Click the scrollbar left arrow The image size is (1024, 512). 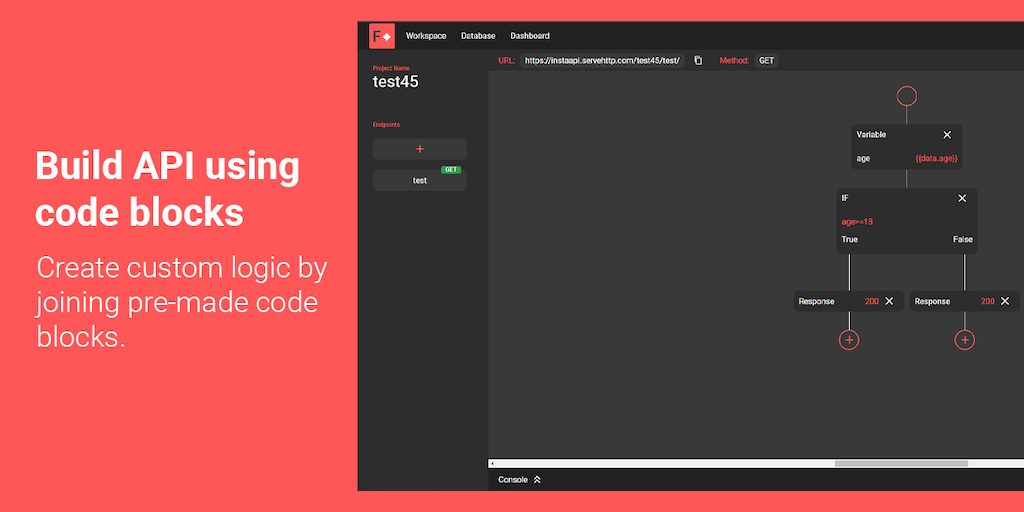tap(492, 464)
